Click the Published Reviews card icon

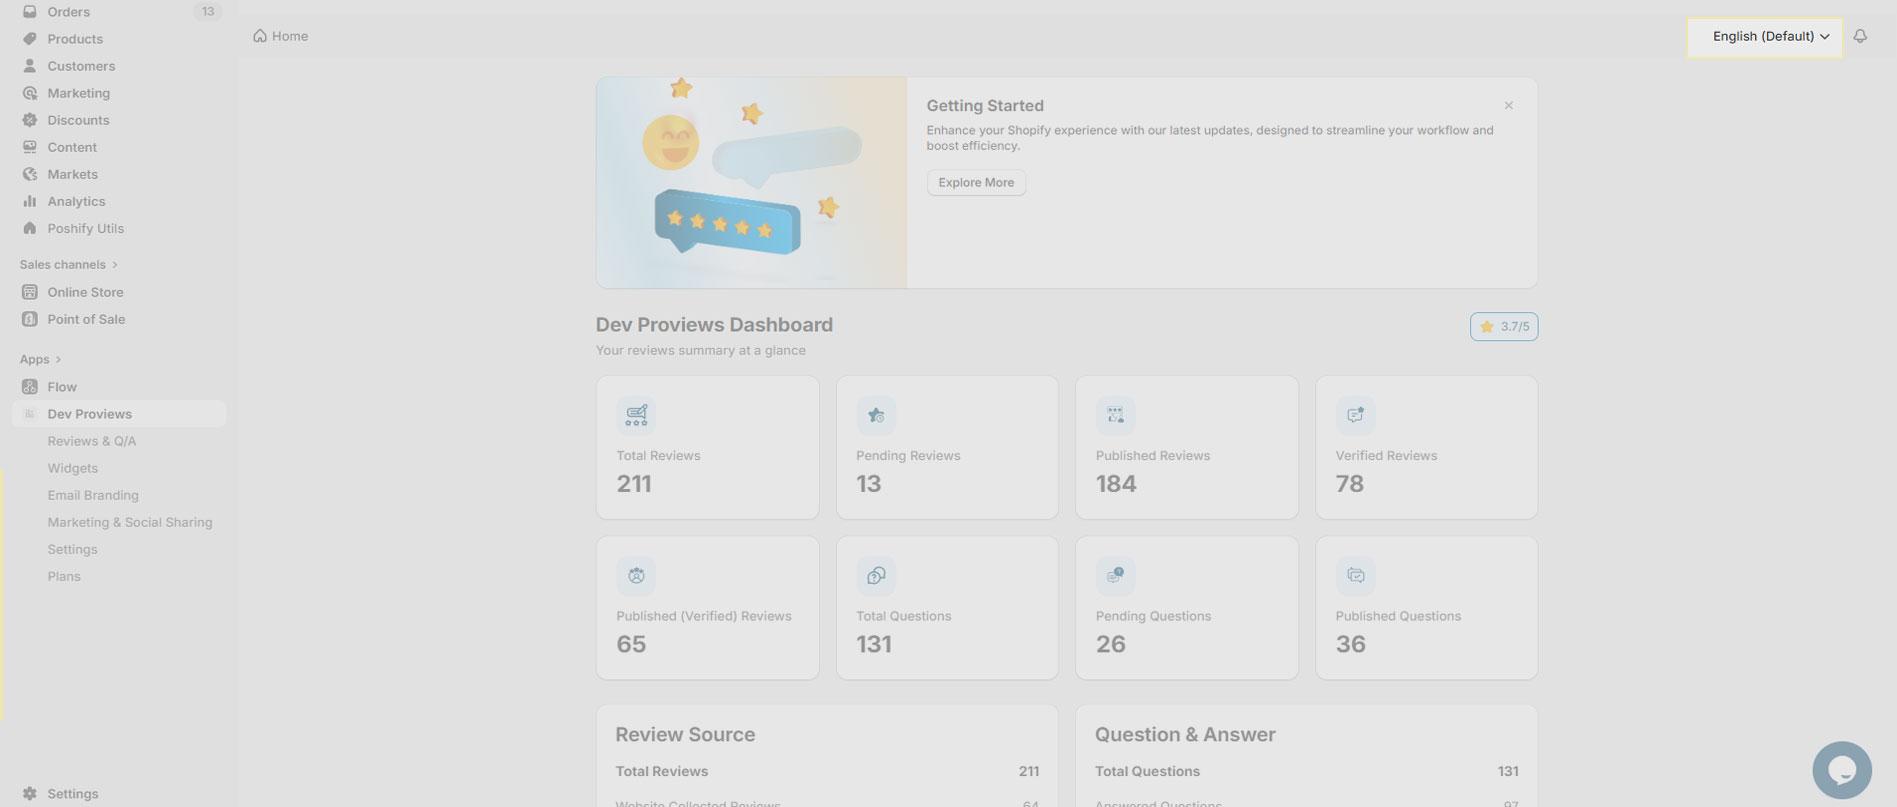click(1115, 415)
